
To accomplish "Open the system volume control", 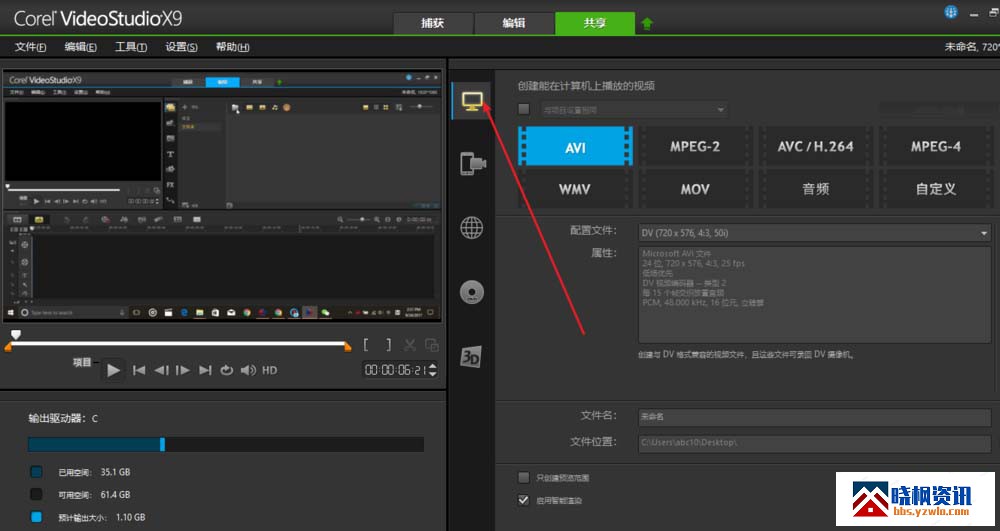I will [249, 370].
